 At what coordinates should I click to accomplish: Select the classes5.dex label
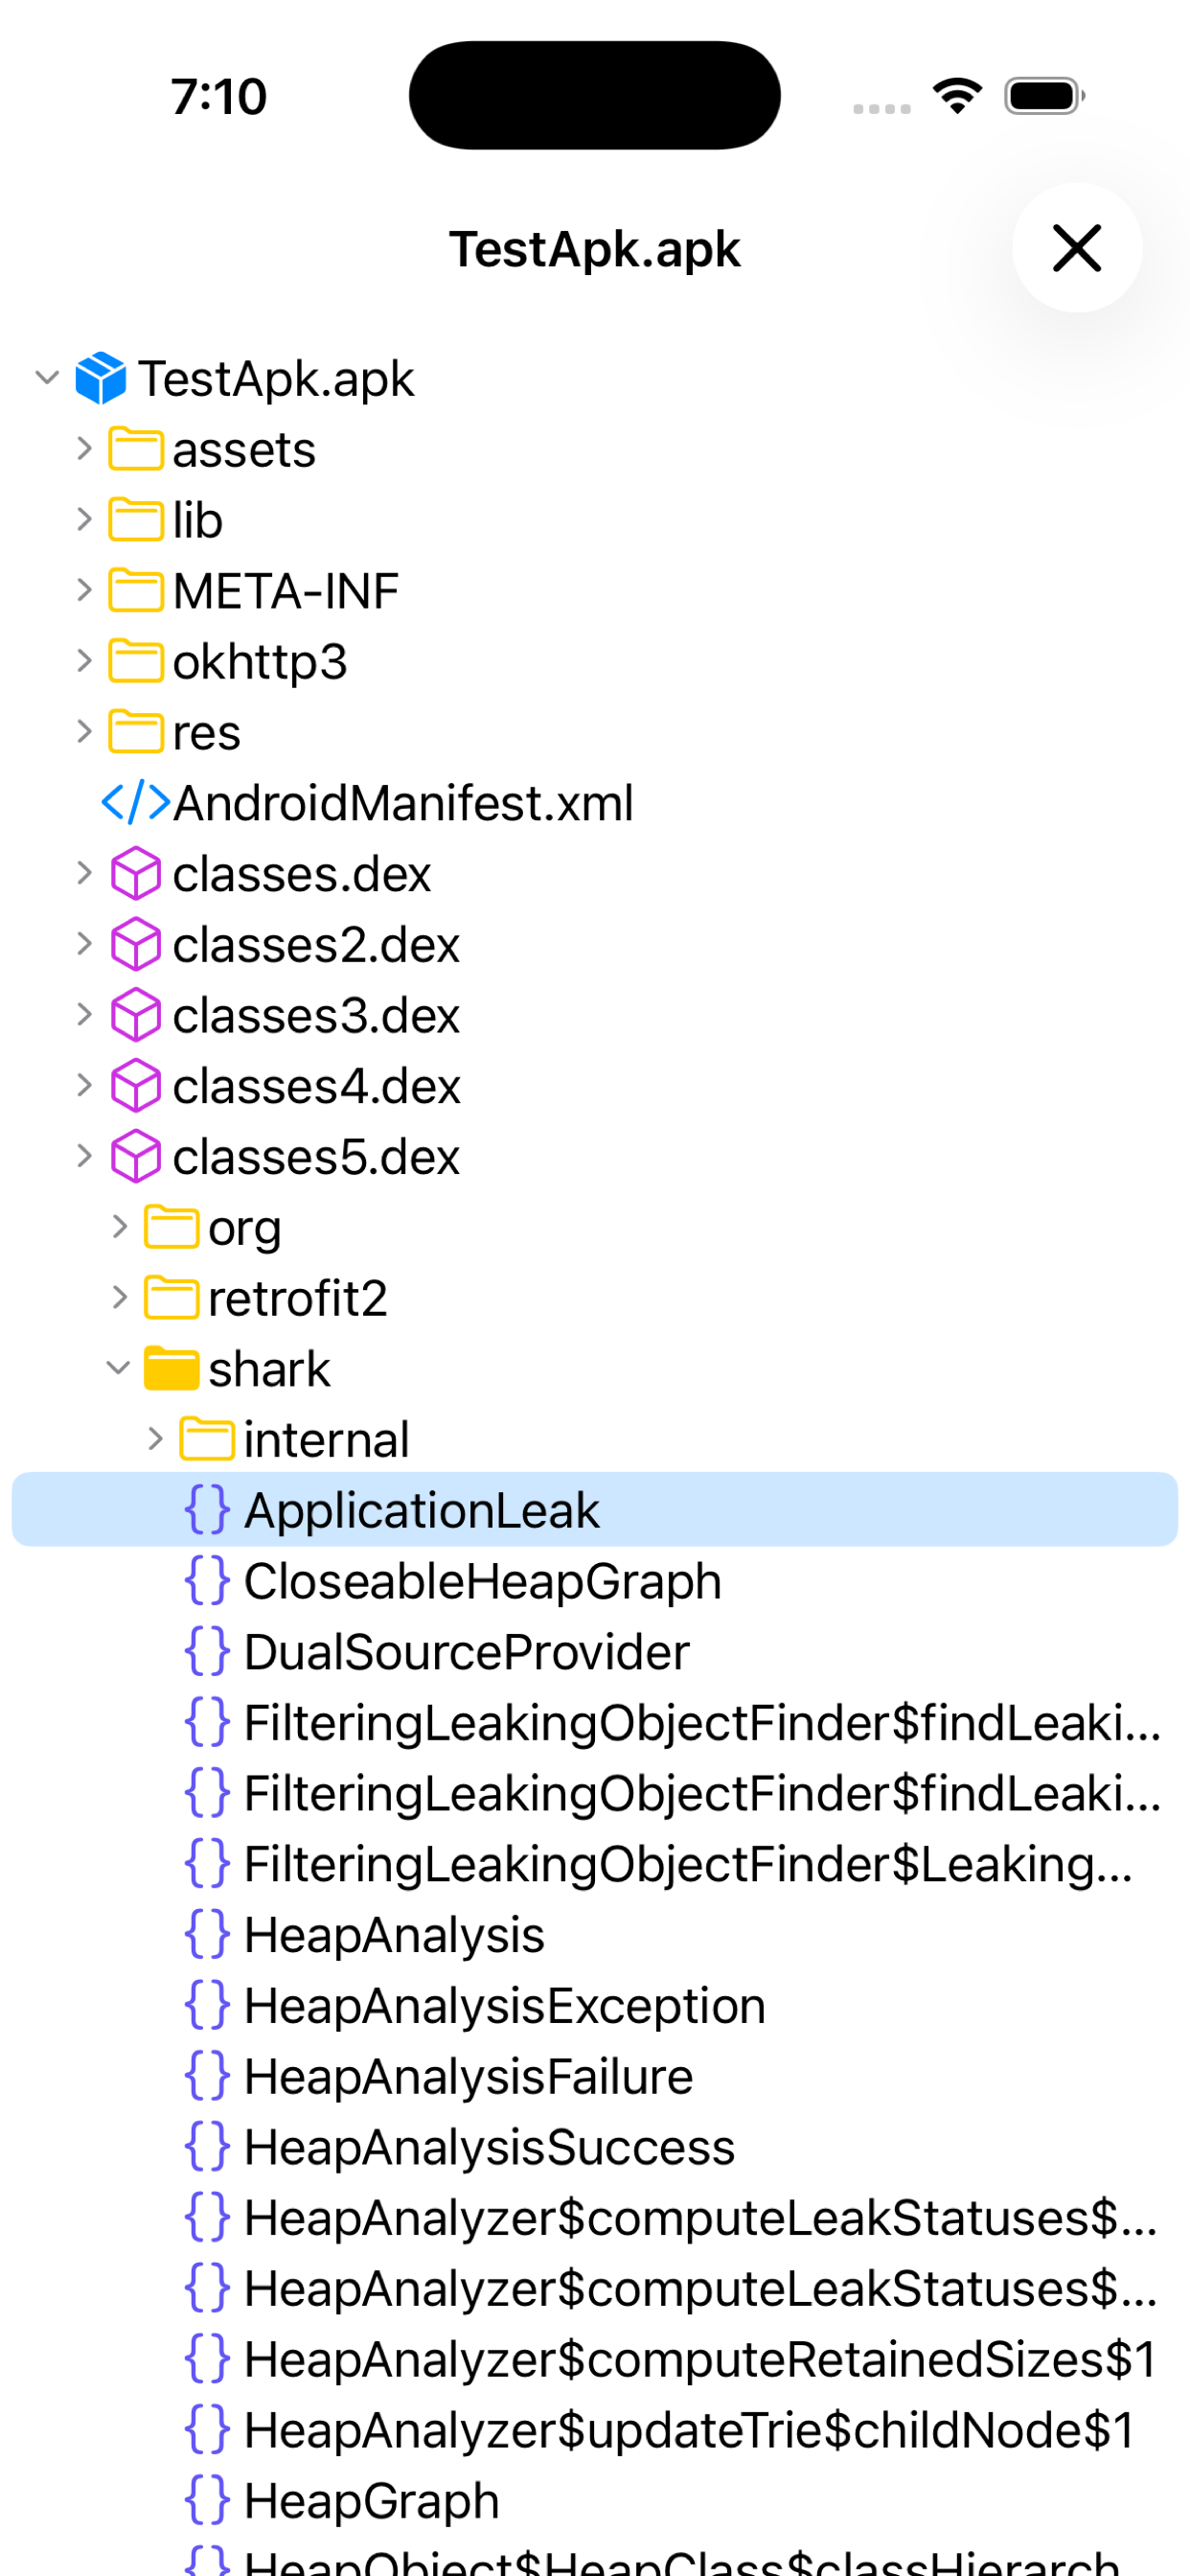pyautogui.click(x=316, y=1157)
